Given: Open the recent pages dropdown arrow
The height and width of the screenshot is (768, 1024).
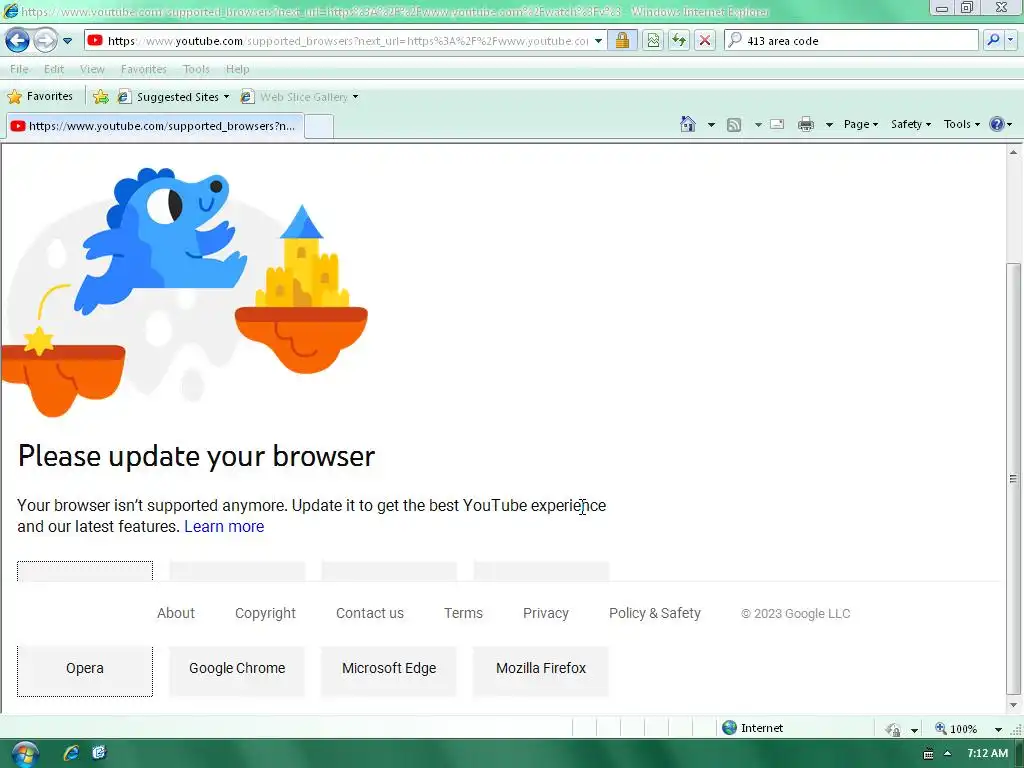Looking at the screenshot, I should 67,40.
